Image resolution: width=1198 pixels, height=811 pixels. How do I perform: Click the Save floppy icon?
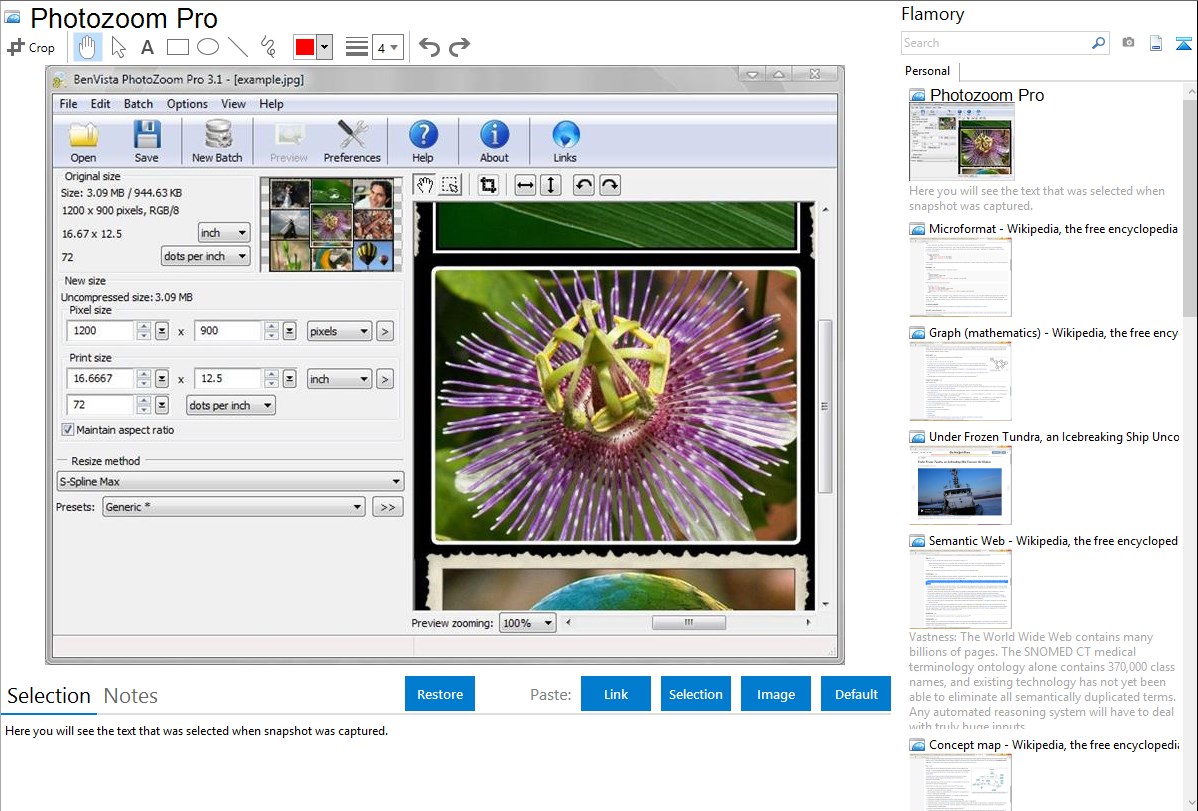[147, 141]
